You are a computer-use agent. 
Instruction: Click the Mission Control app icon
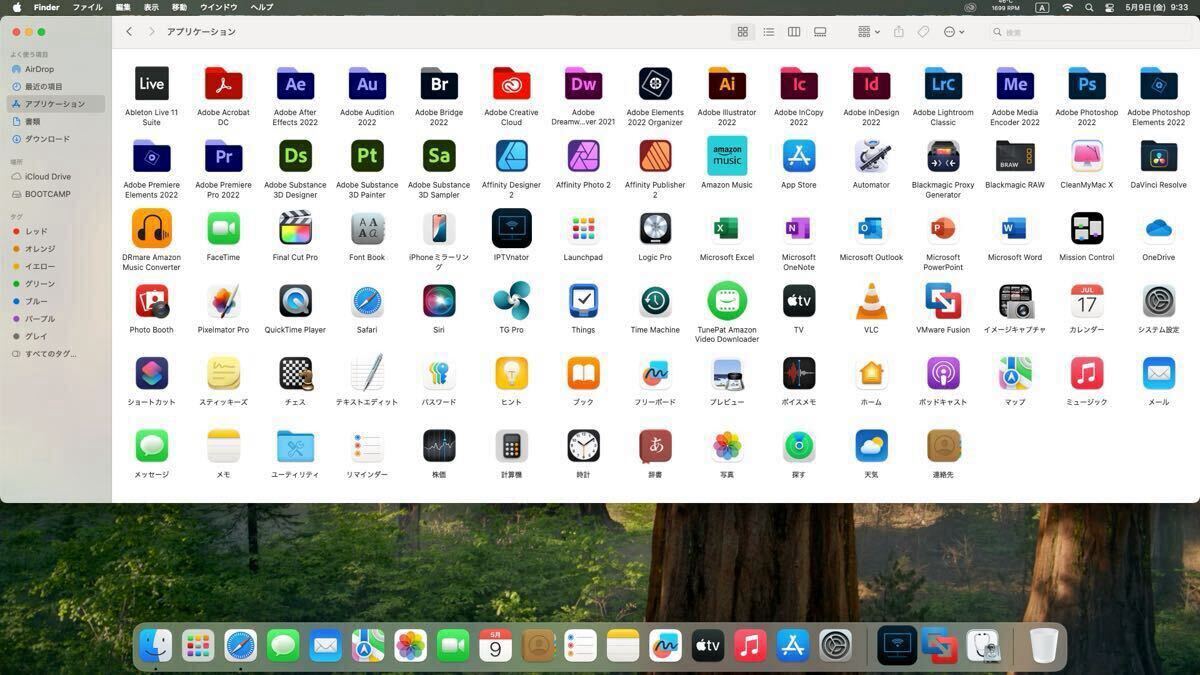[1087, 229]
